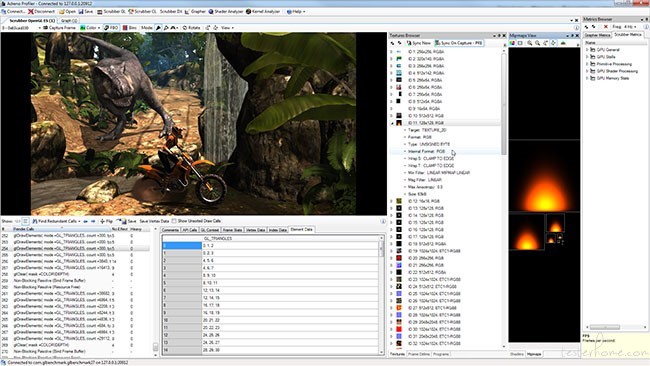Toggle the FBO view button
Image resolution: width=650 pixels, height=366 pixels.
coord(111,28)
